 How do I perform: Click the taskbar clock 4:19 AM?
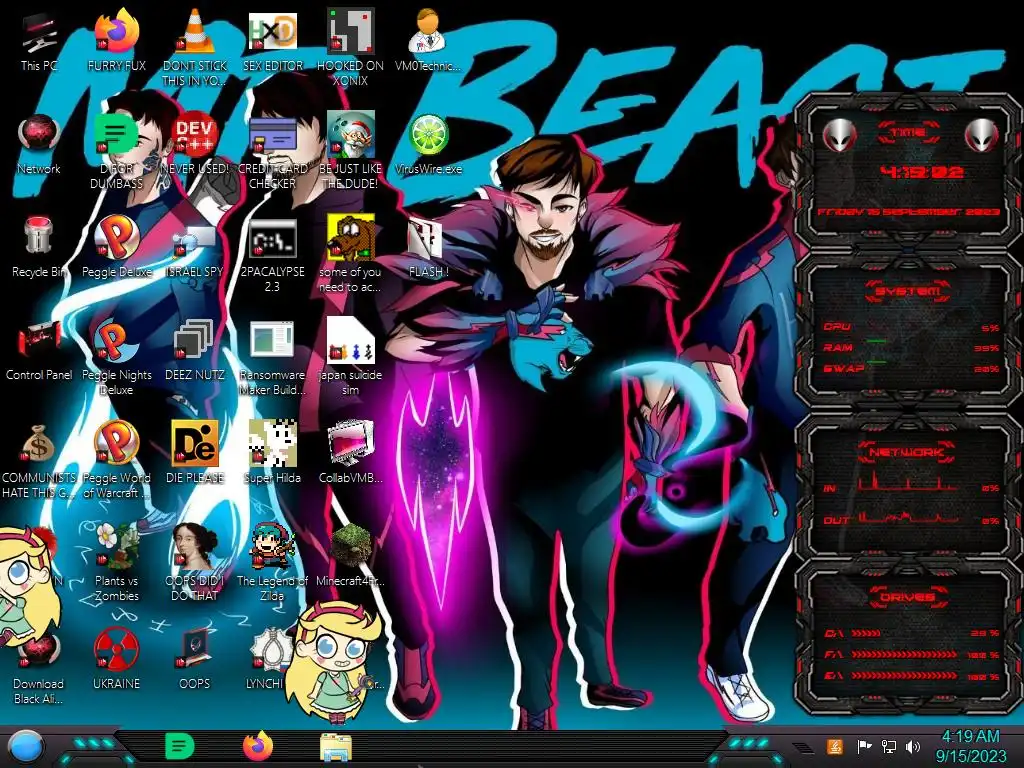[970, 737]
